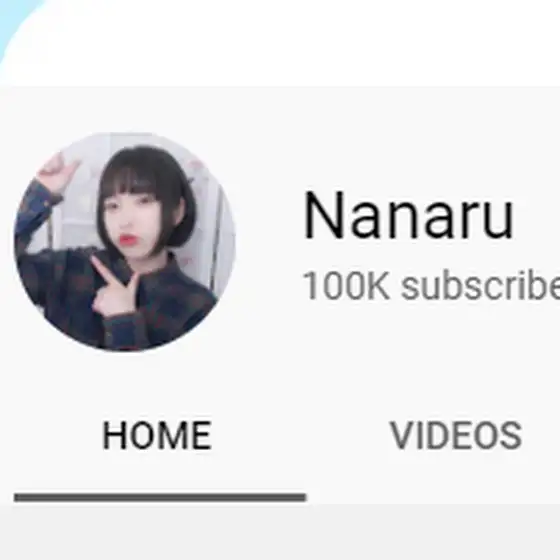Click the 100K number under the channel name
560x560 pixels.
[346, 286]
